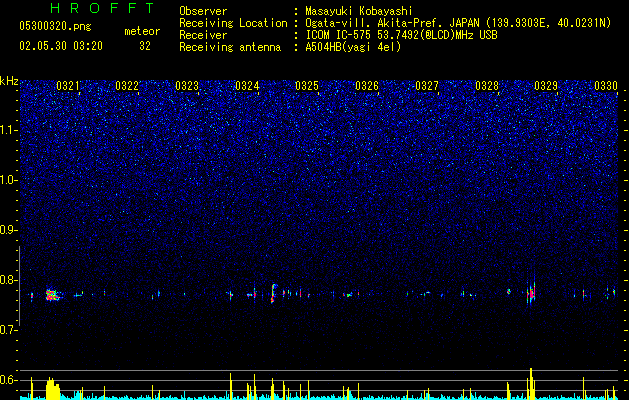Click the date stamp 02.05.30 03:20
Viewport: 629px width, 400px height.
(x=61, y=46)
